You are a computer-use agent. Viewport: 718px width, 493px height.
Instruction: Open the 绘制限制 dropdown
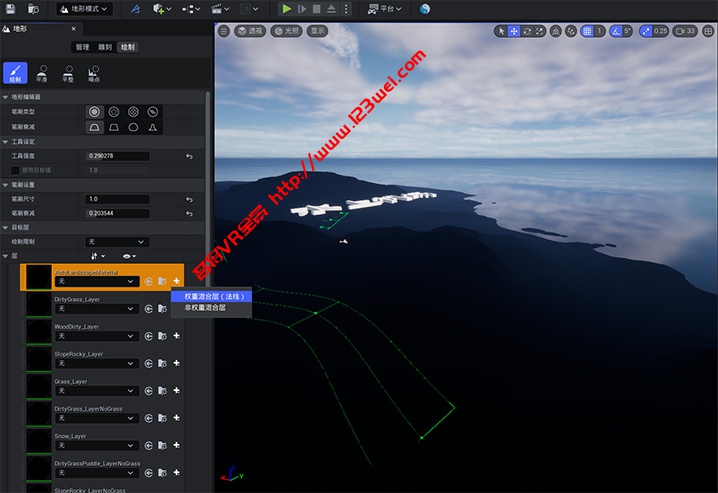(x=118, y=241)
